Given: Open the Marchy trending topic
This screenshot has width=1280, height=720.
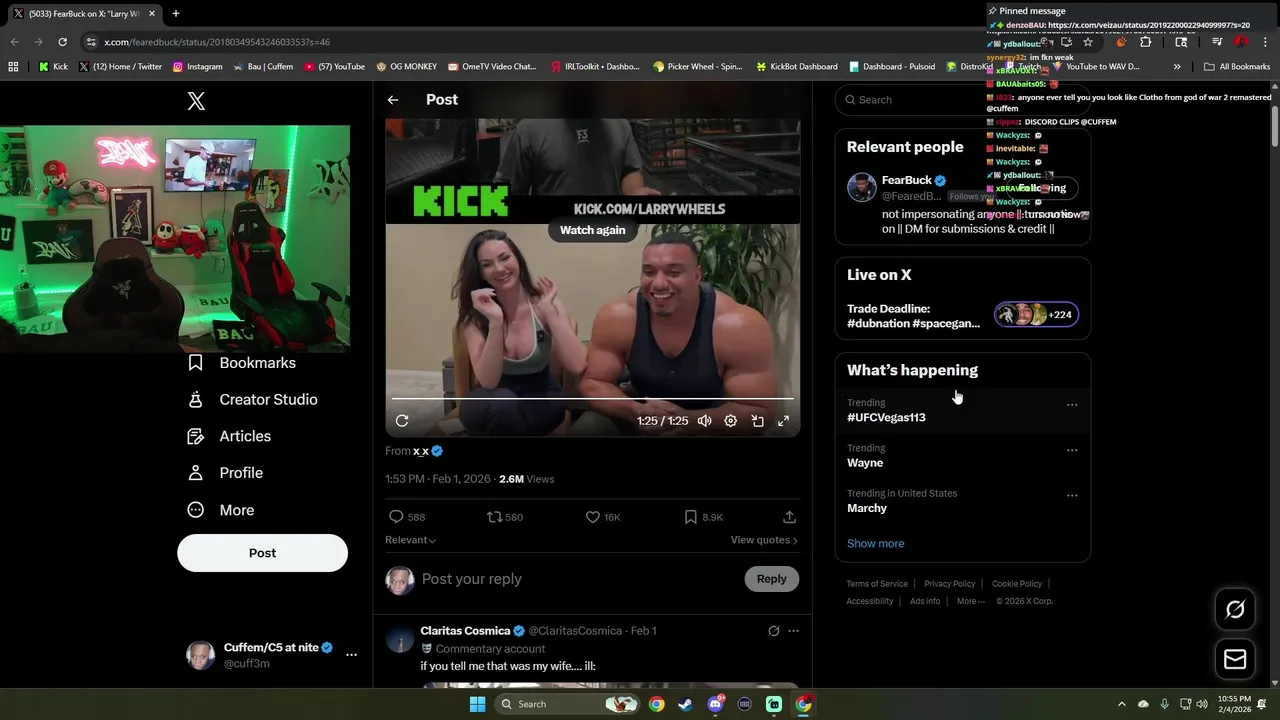Looking at the screenshot, I should coord(867,509).
